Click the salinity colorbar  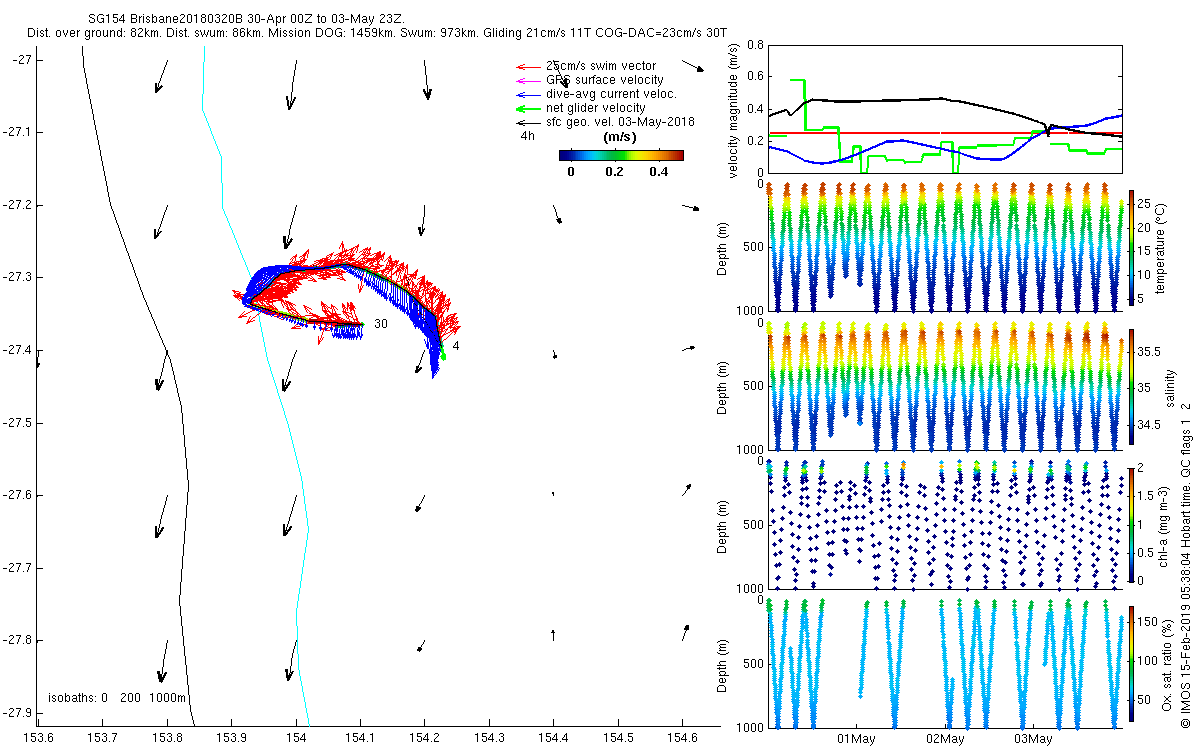[1131, 388]
